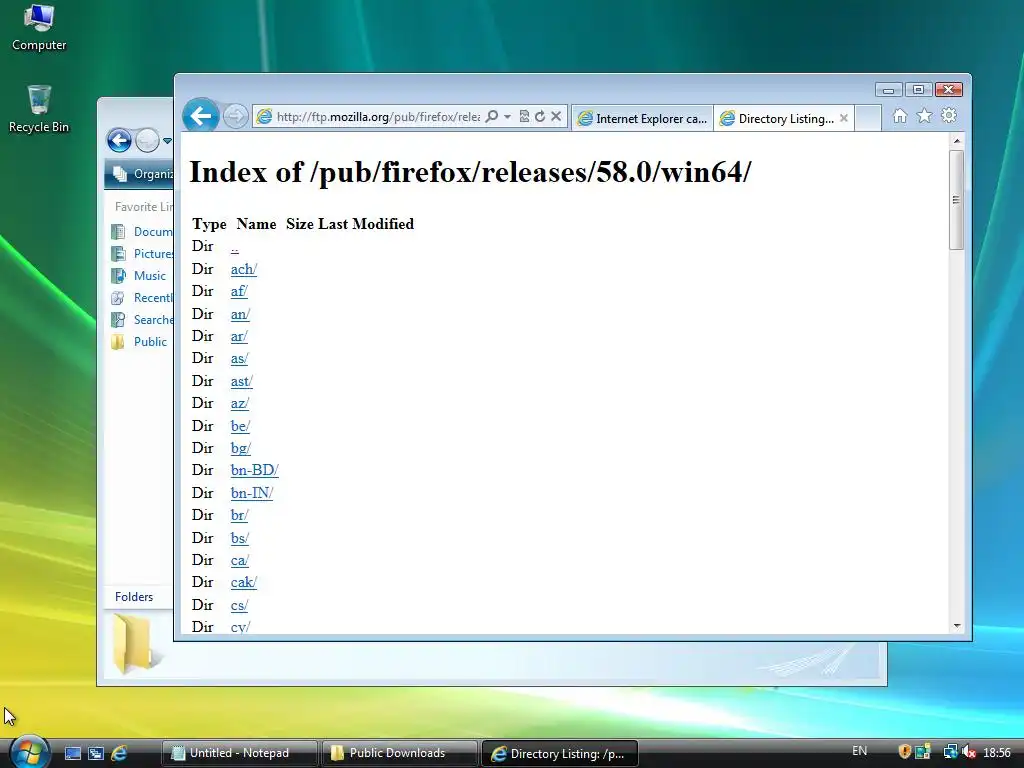This screenshot has height=768, width=1024.
Task: Click the search magnifier in address bar
Action: (492, 116)
